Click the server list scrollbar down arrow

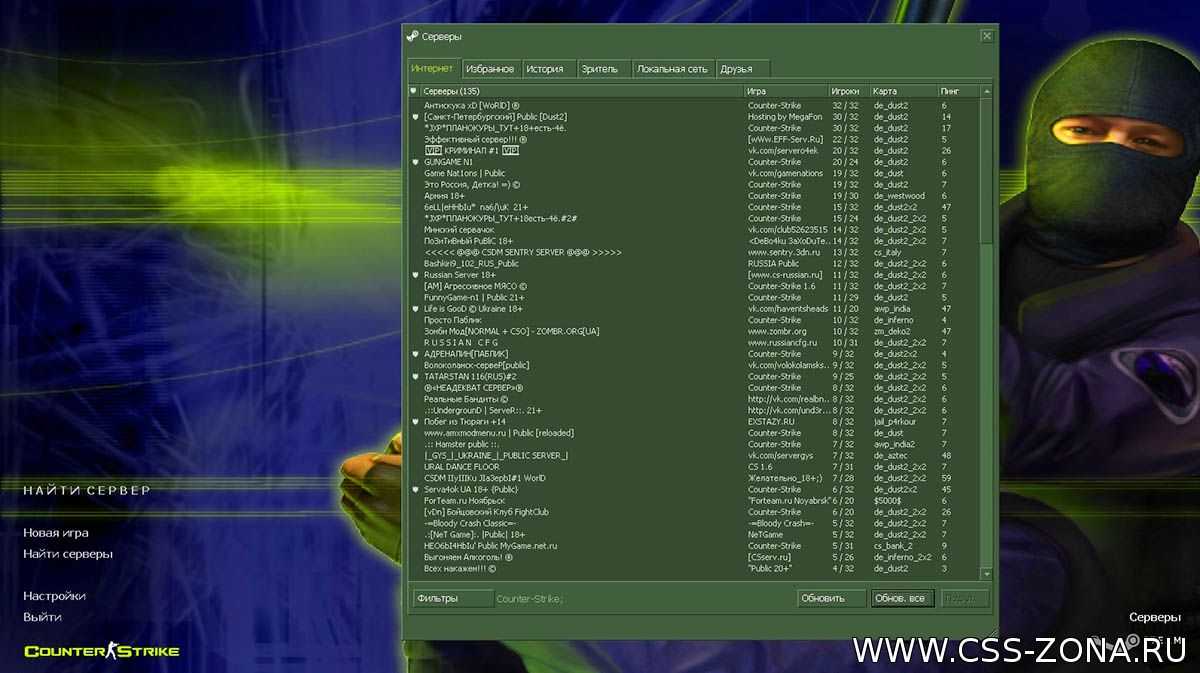986,574
